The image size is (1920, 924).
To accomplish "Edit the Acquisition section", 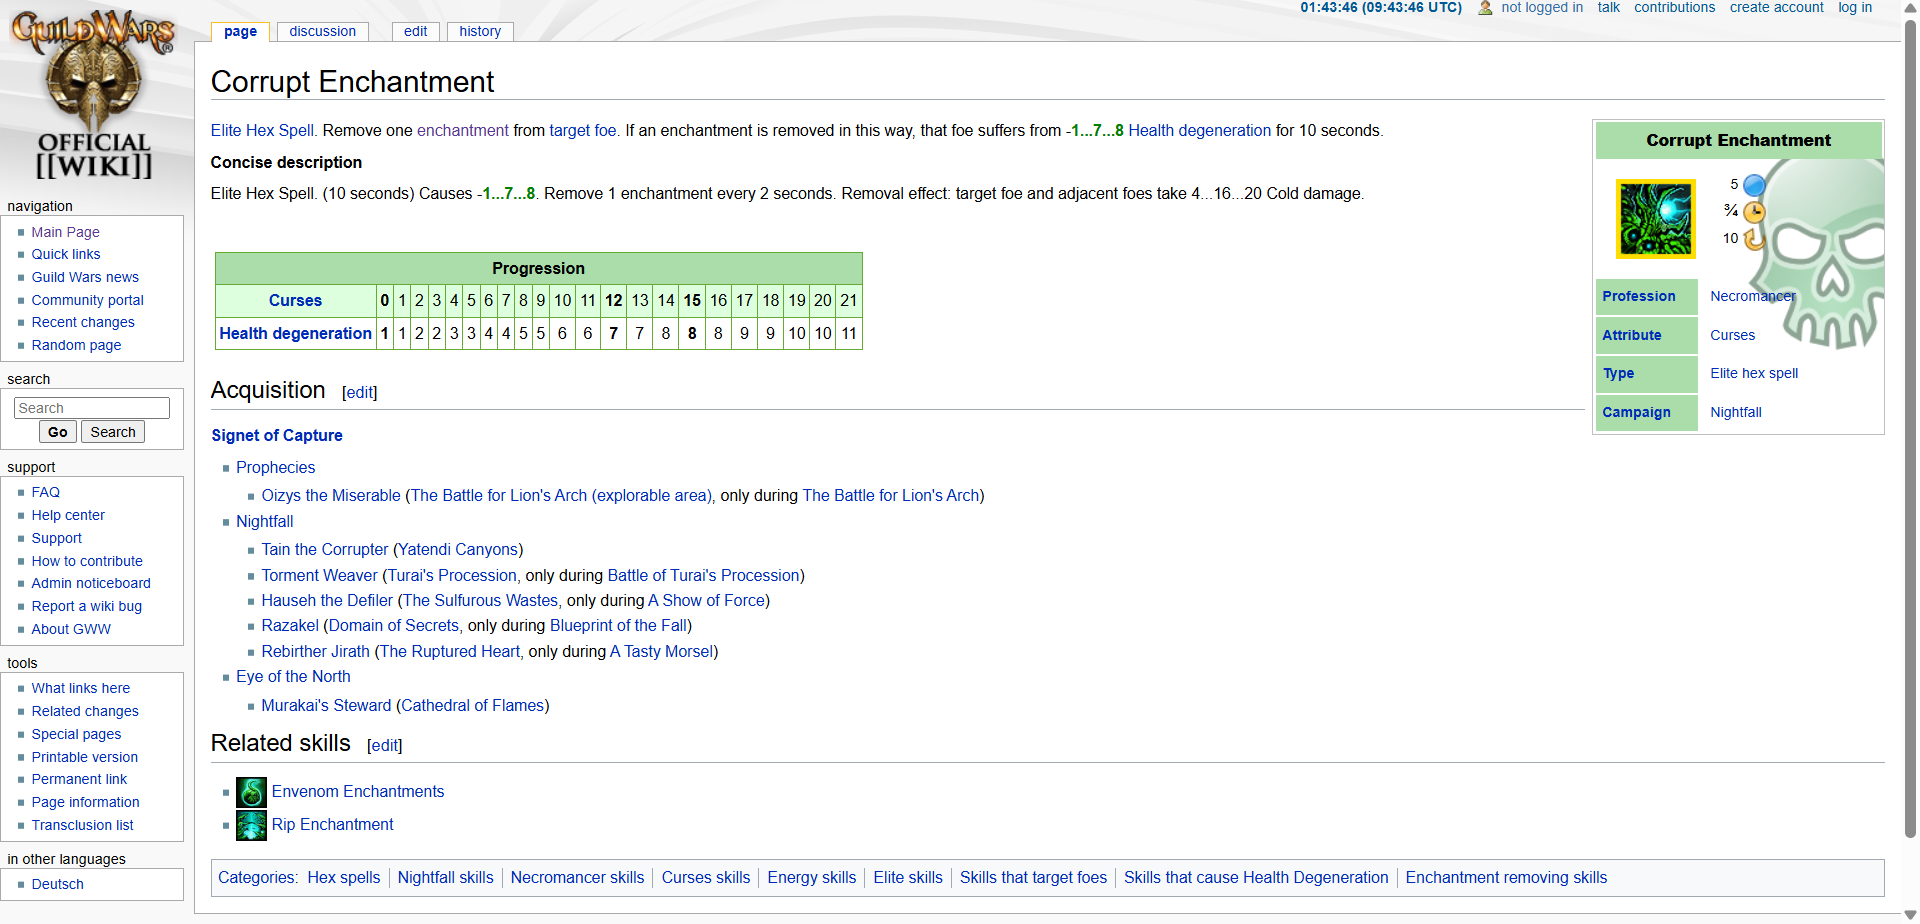I will click(x=360, y=392).
